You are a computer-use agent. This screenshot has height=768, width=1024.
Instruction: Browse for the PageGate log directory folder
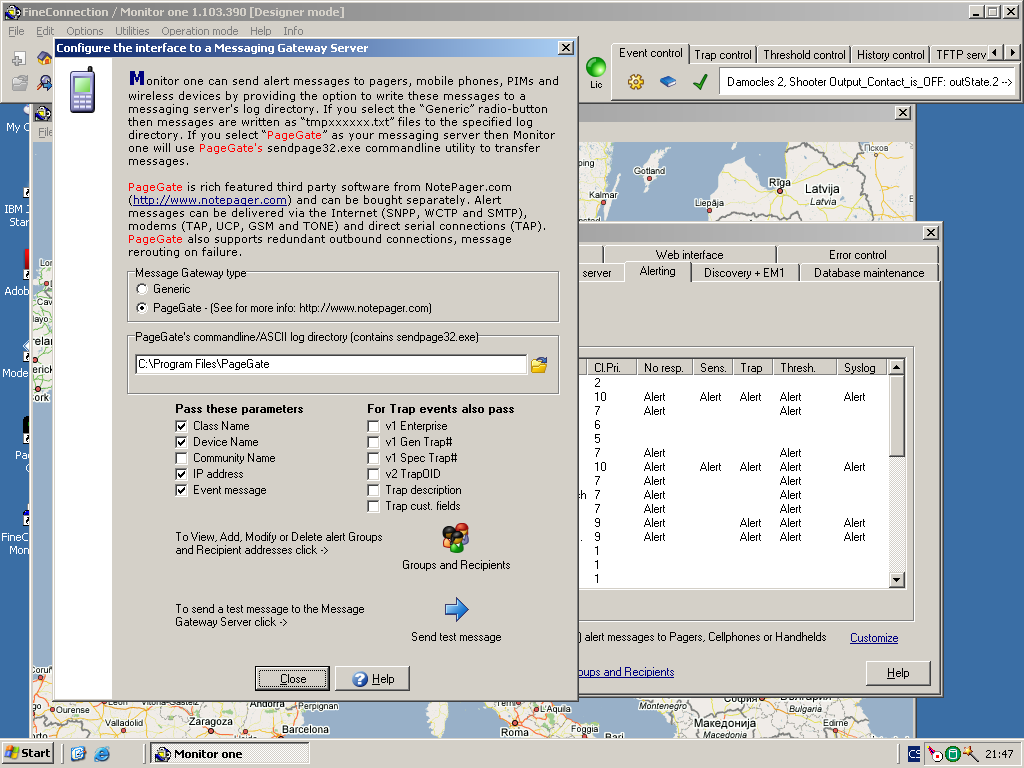click(x=539, y=364)
